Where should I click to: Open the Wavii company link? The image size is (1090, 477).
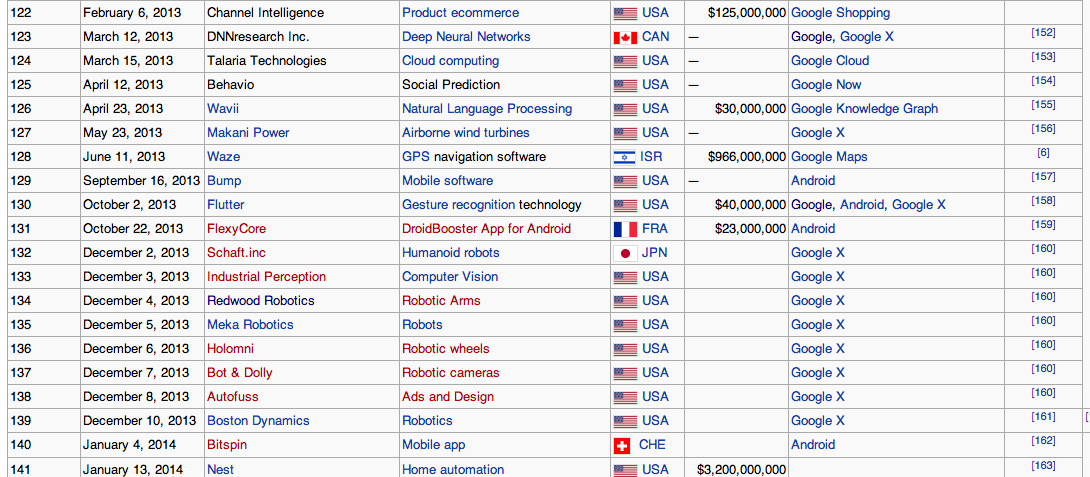click(x=223, y=108)
